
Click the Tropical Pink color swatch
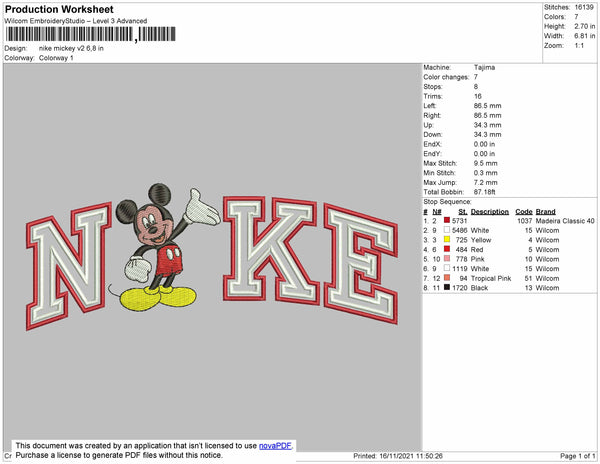[x=447, y=278]
